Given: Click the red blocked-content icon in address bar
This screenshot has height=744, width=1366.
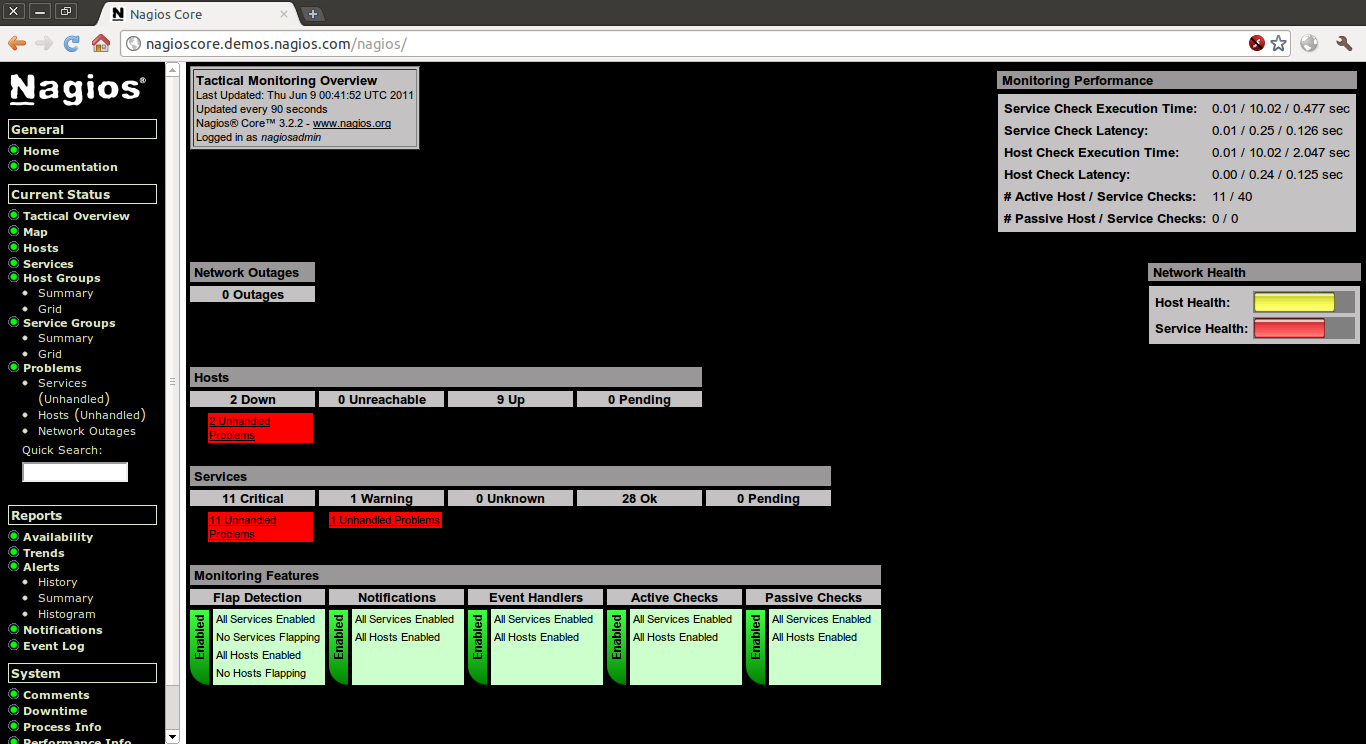Looking at the screenshot, I should point(1257,43).
